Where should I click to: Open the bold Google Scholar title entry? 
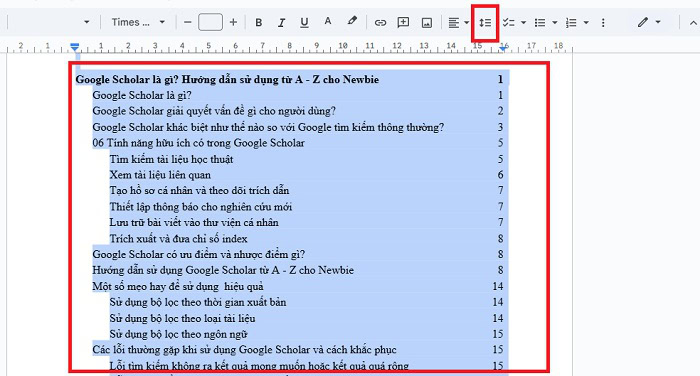pyautogui.click(x=227, y=79)
